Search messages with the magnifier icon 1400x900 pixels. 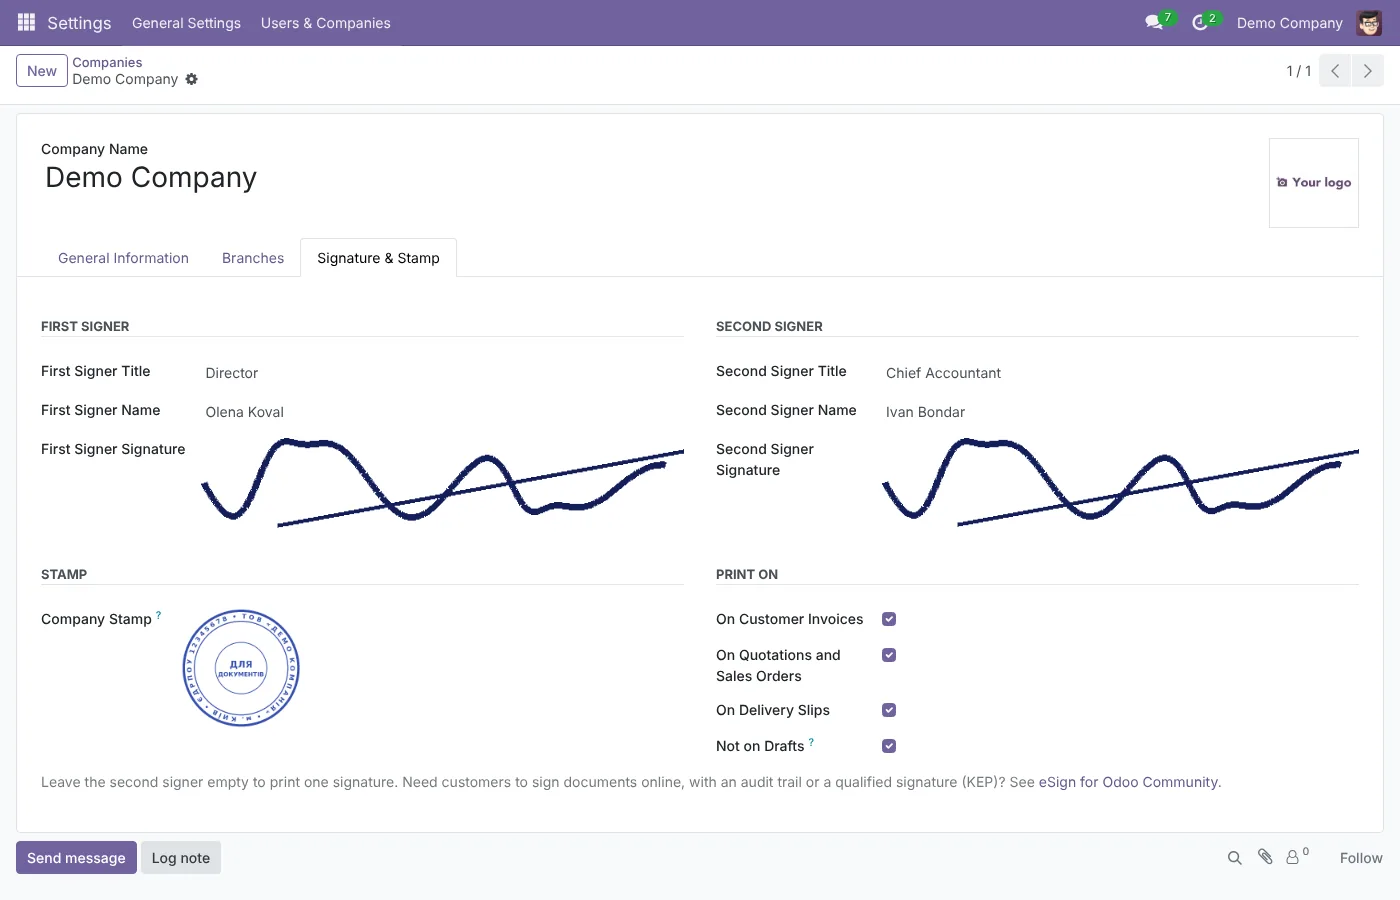[1235, 858]
